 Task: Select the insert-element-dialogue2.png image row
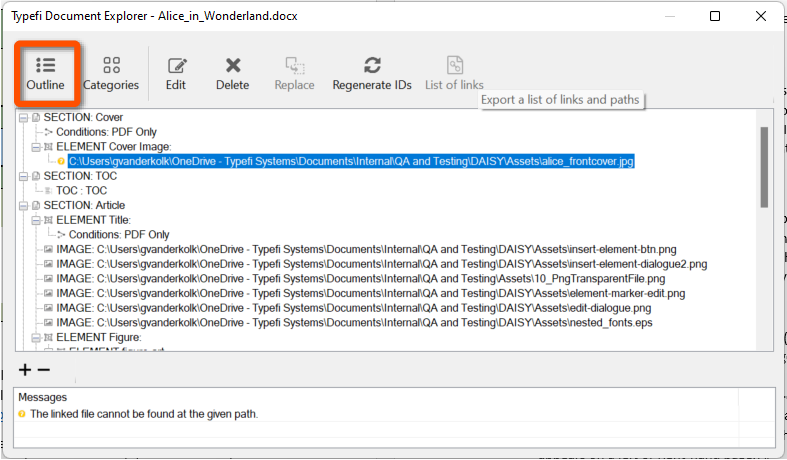pos(381,264)
